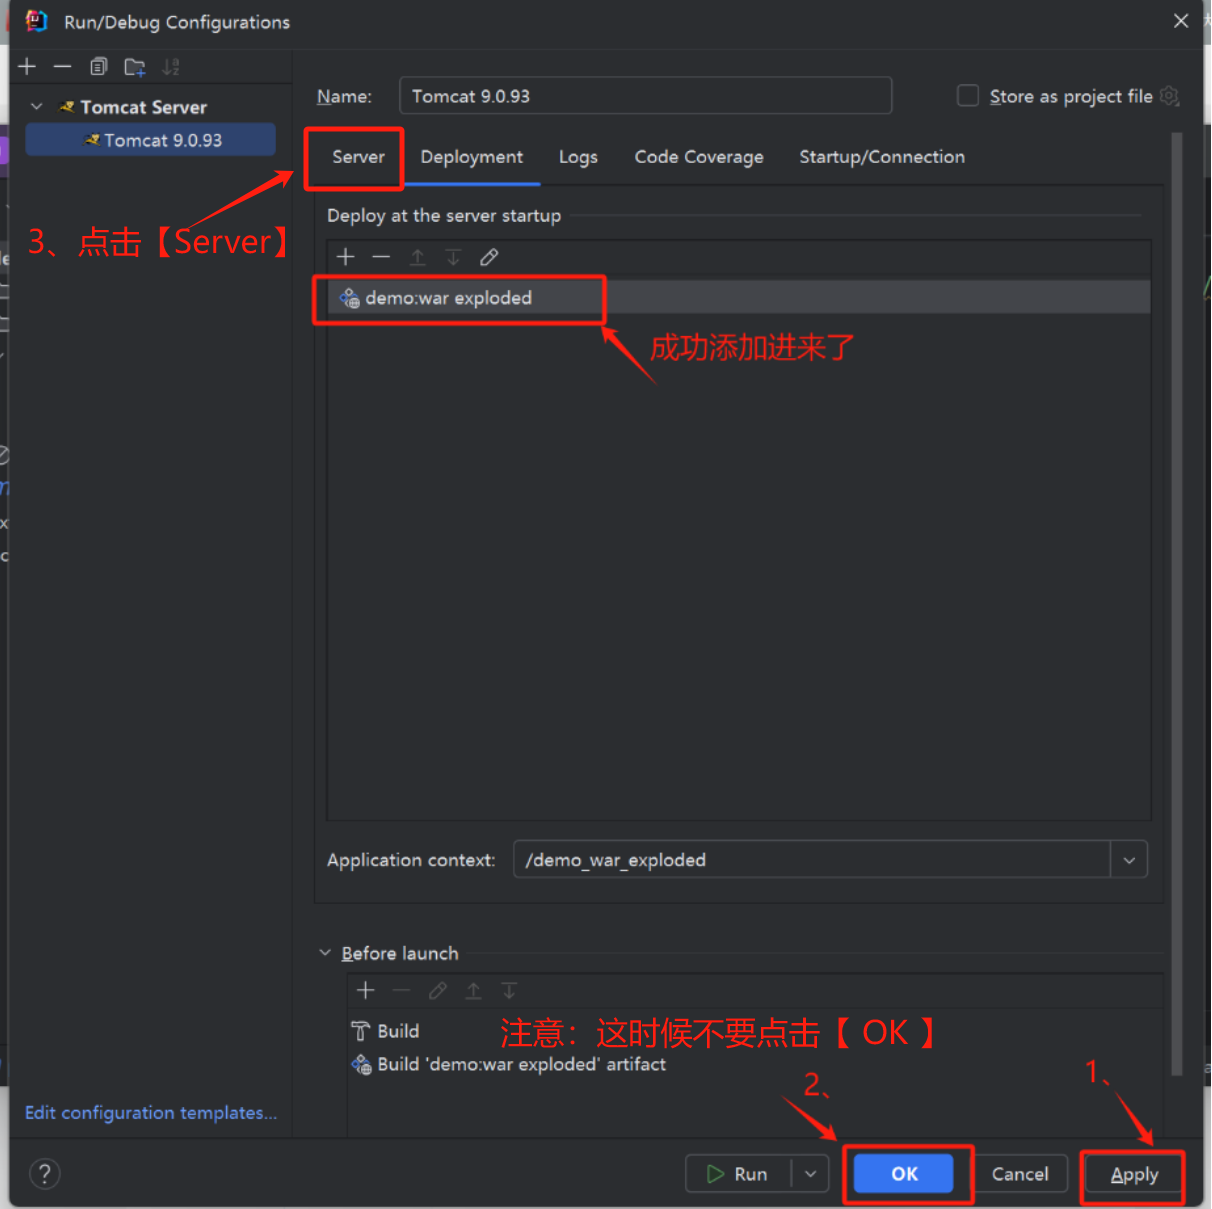Add Before launch task plus icon
Screen dimensions: 1212x1209
[366, 990]
